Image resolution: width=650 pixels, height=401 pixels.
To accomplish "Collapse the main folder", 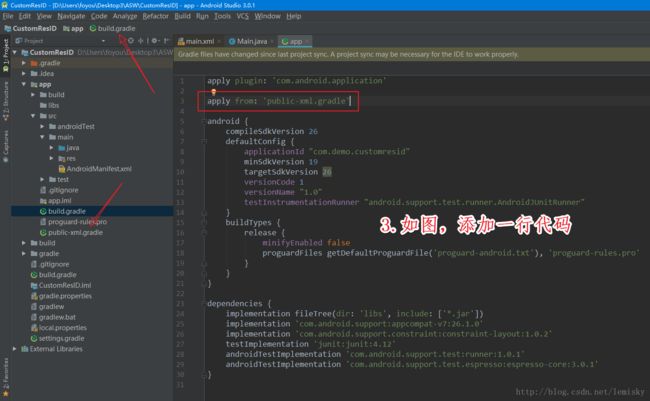I will coord(42,137).
